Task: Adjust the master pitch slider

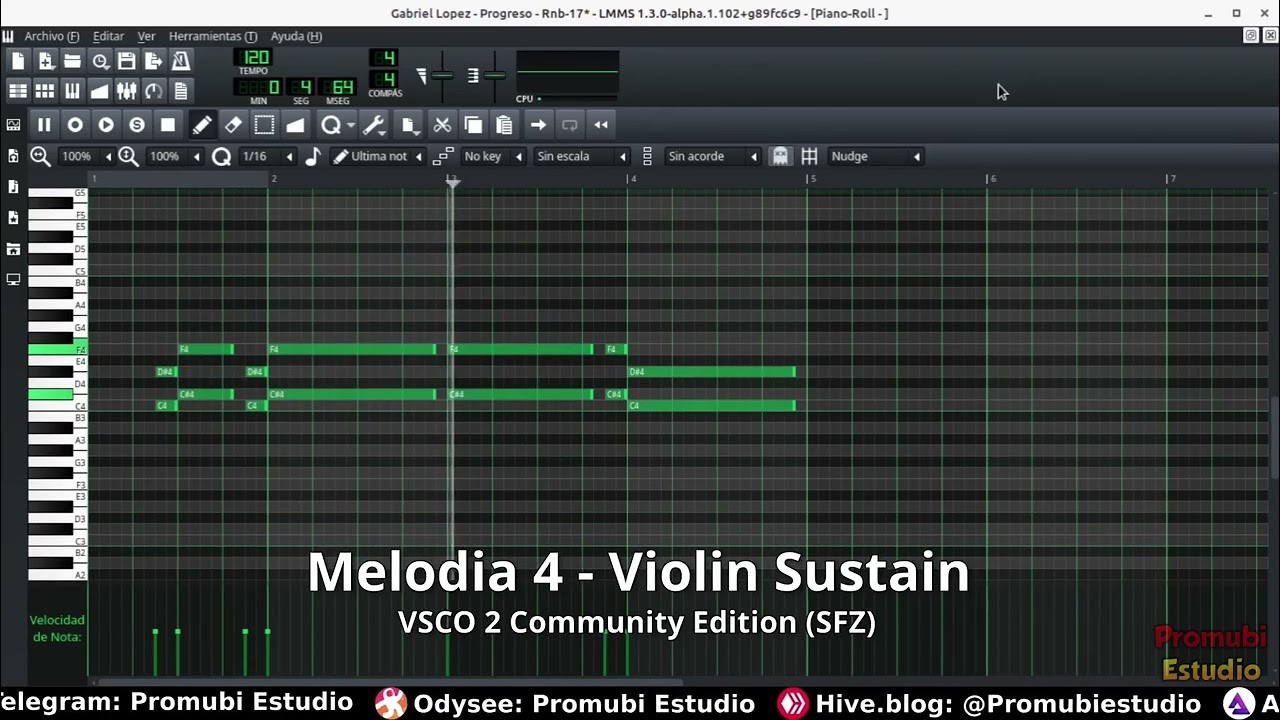Action: click(495, 76)
